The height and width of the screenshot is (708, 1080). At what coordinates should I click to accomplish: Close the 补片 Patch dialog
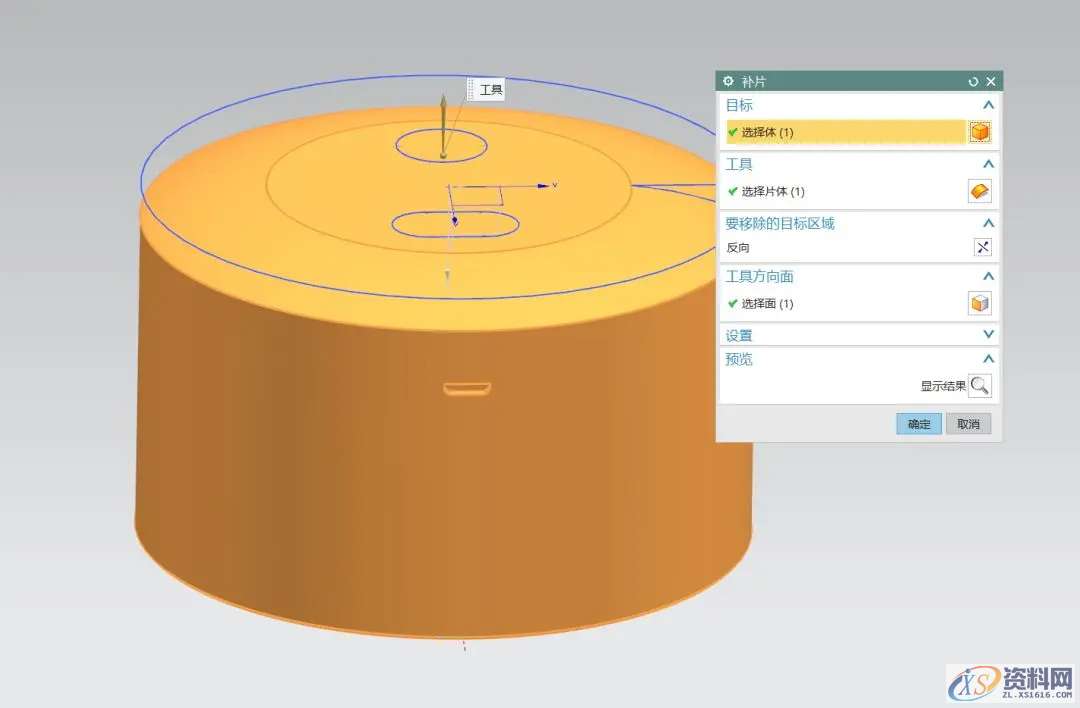tap(991, 81)
